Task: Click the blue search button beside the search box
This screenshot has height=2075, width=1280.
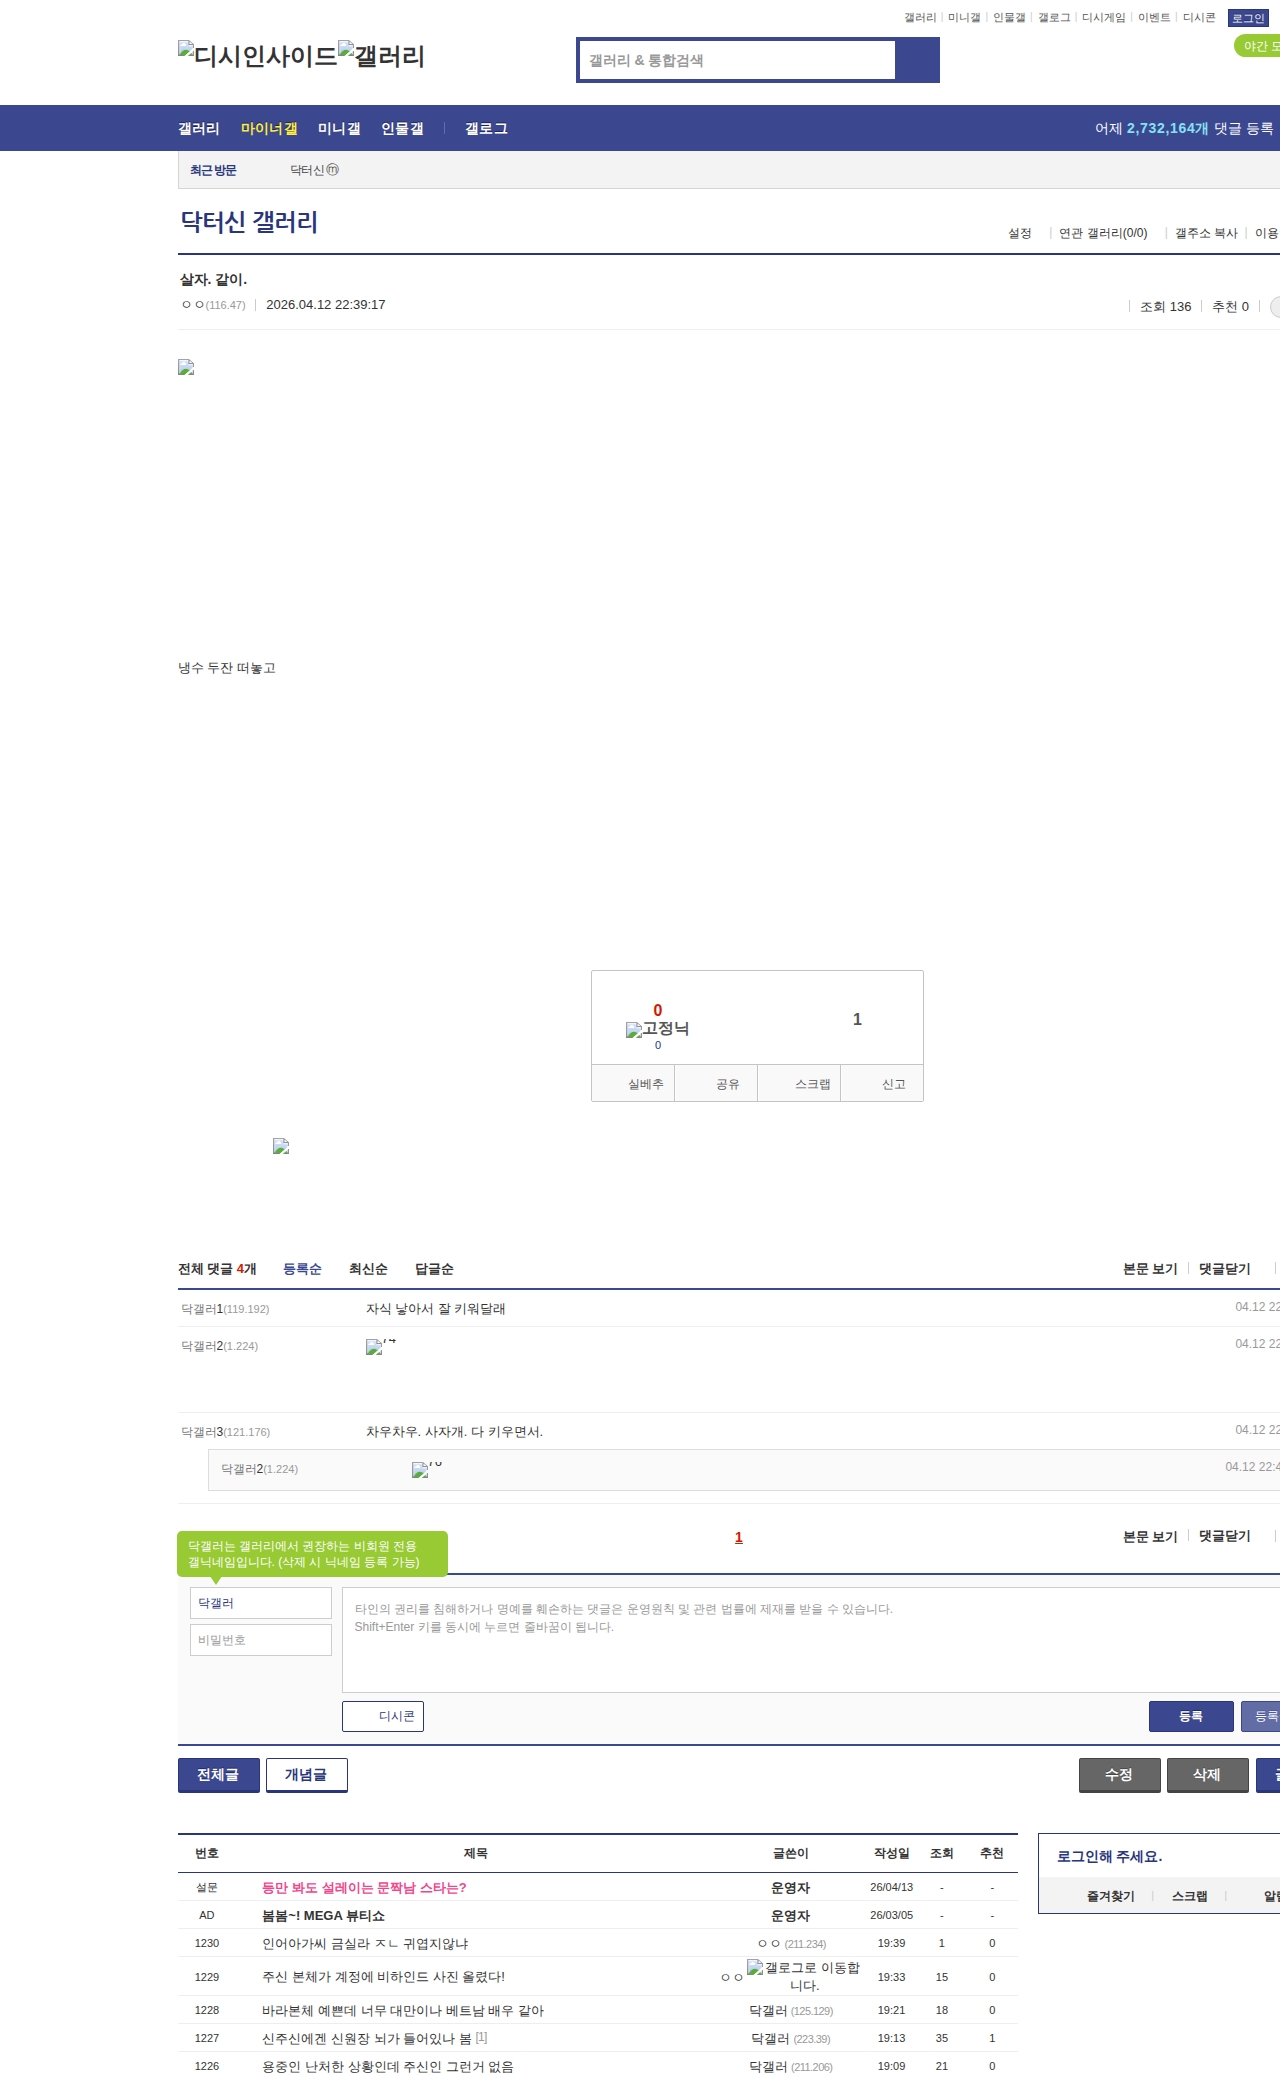Action: click(917, 60)
